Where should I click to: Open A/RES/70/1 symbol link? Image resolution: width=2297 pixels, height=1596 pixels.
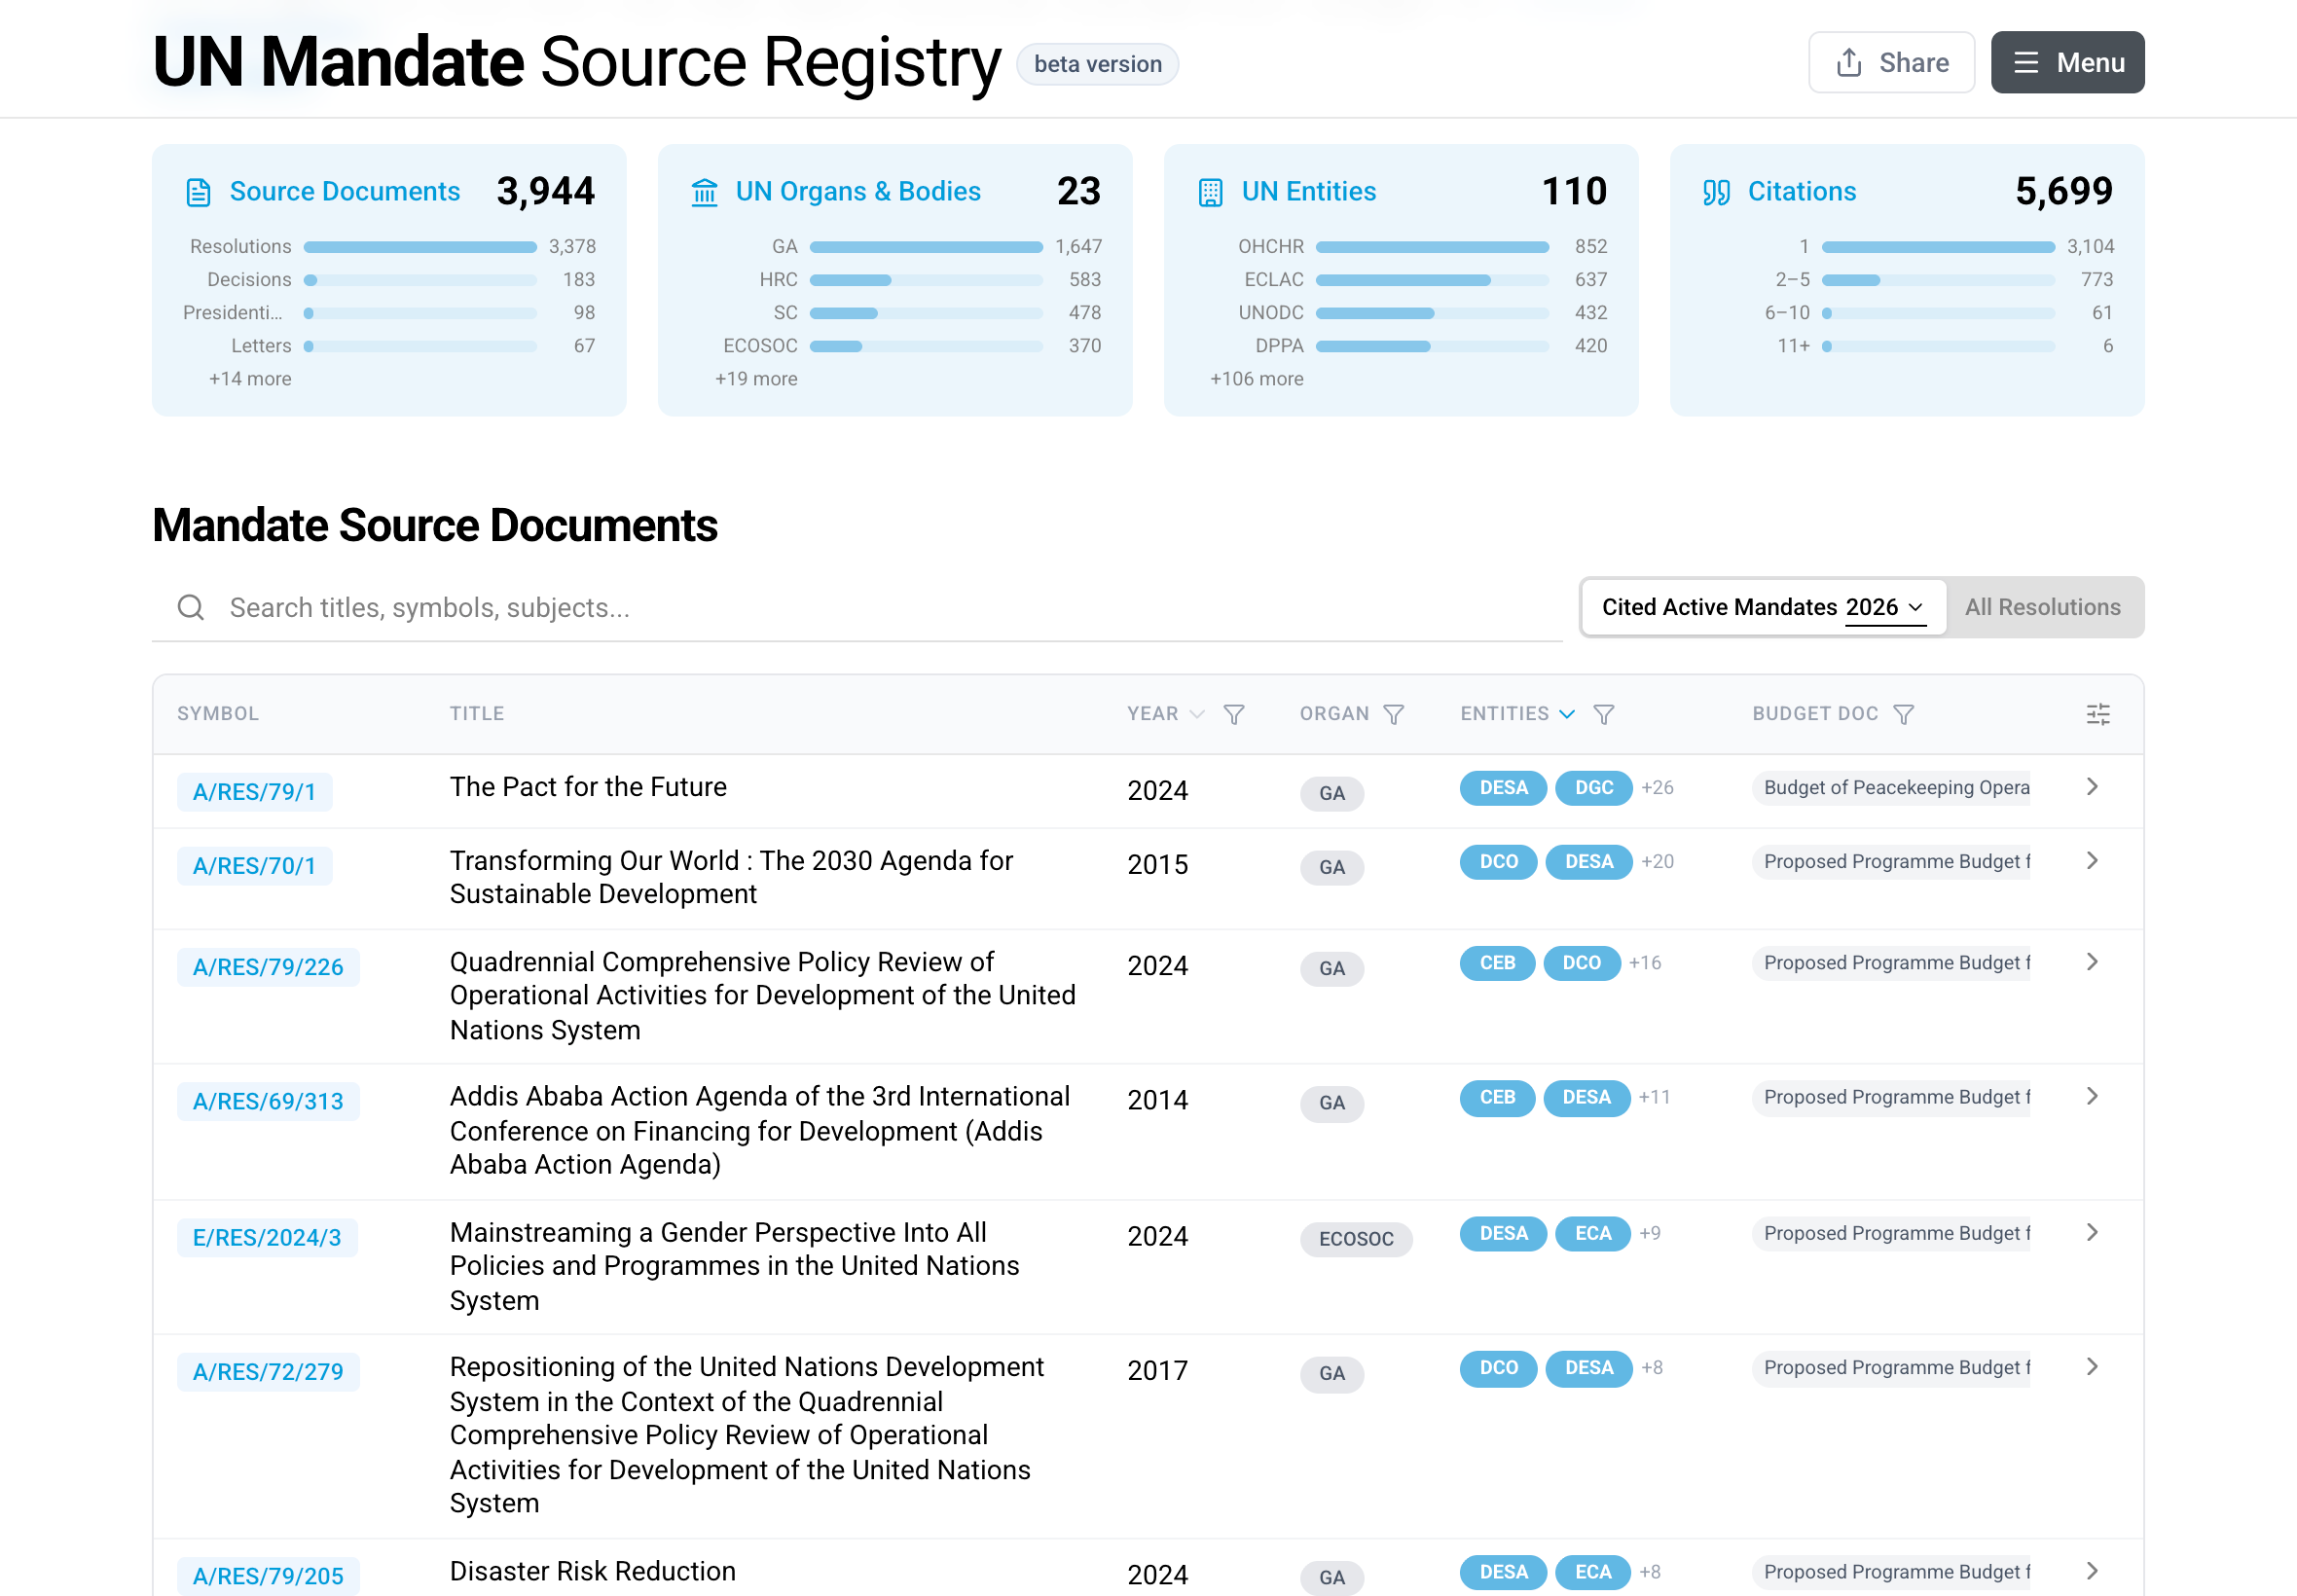coord(254,866)
